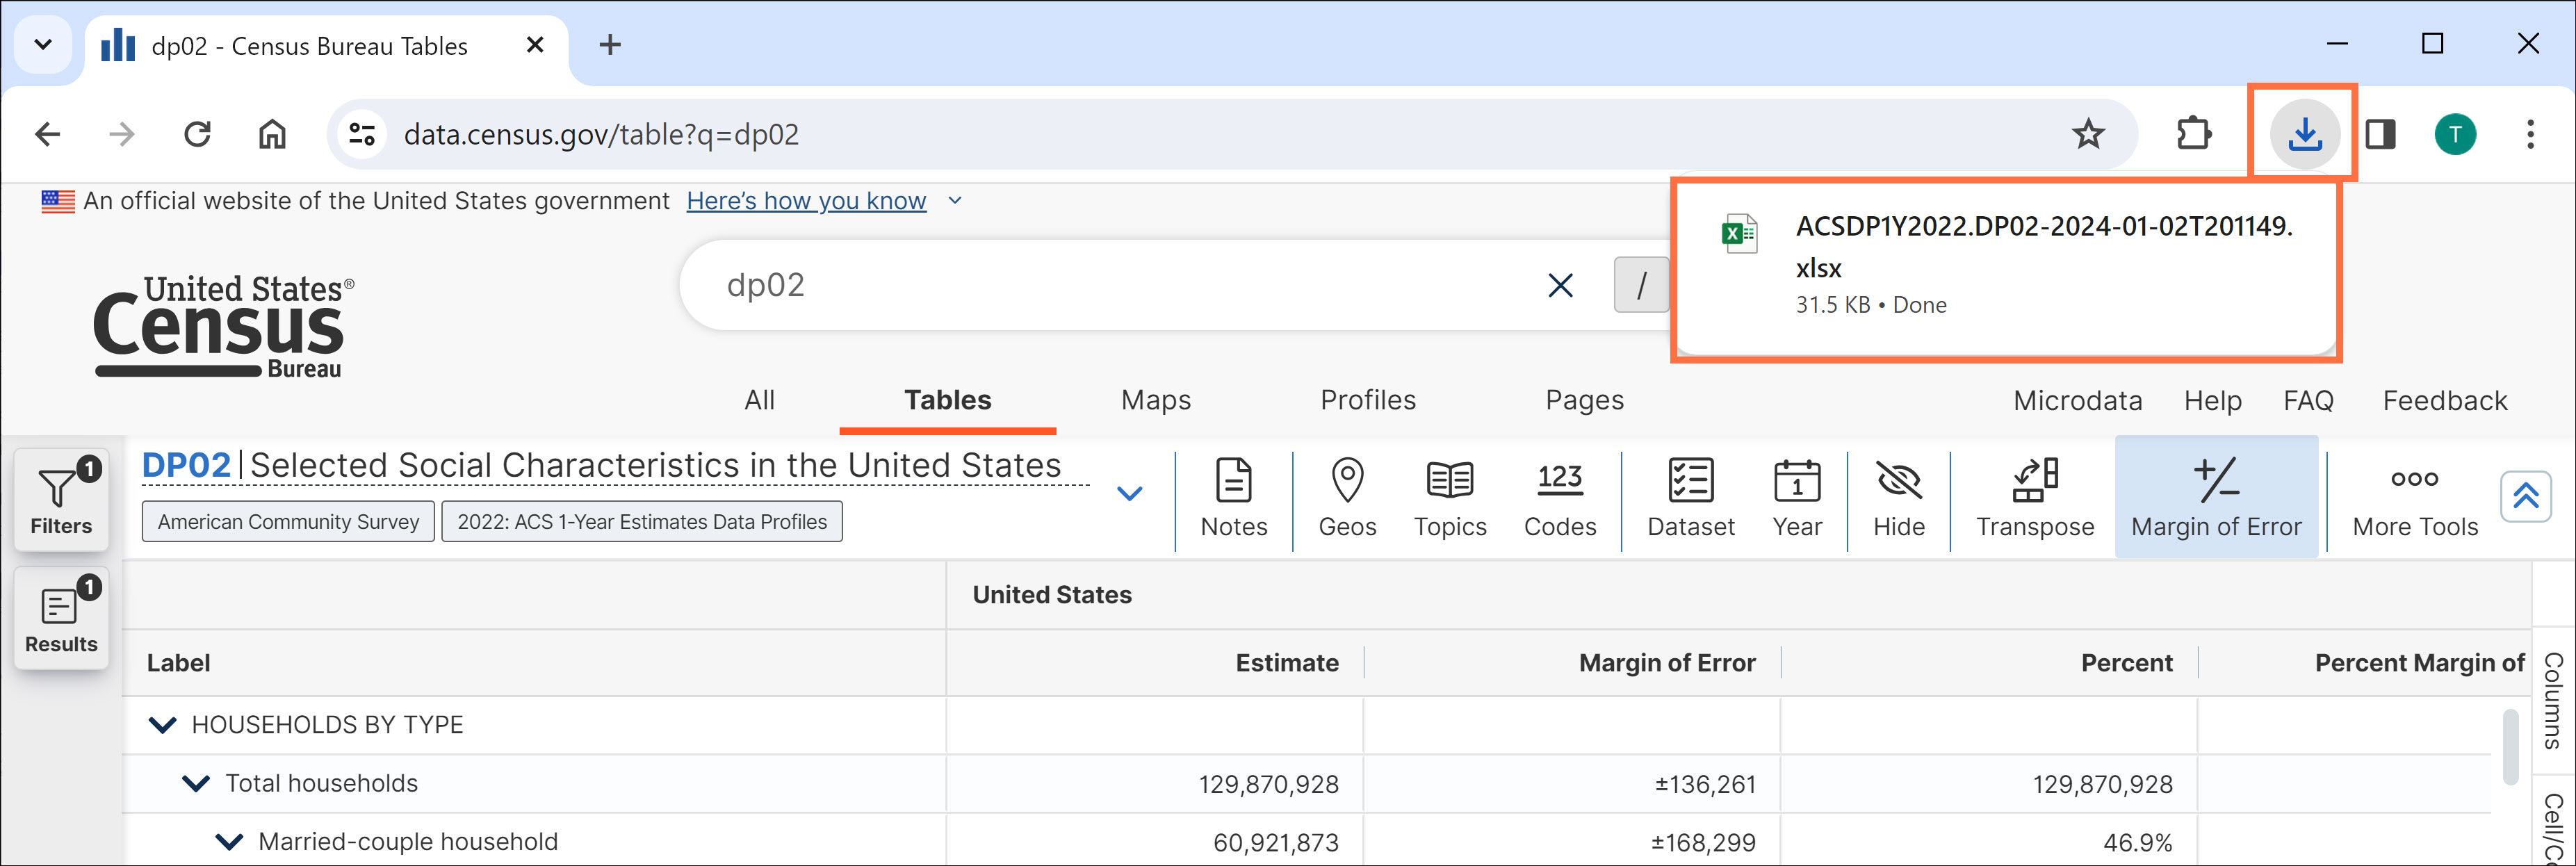Collapse the table toolbar upward
Viewport: 2576px width, 866px height.
[2527, 496]
